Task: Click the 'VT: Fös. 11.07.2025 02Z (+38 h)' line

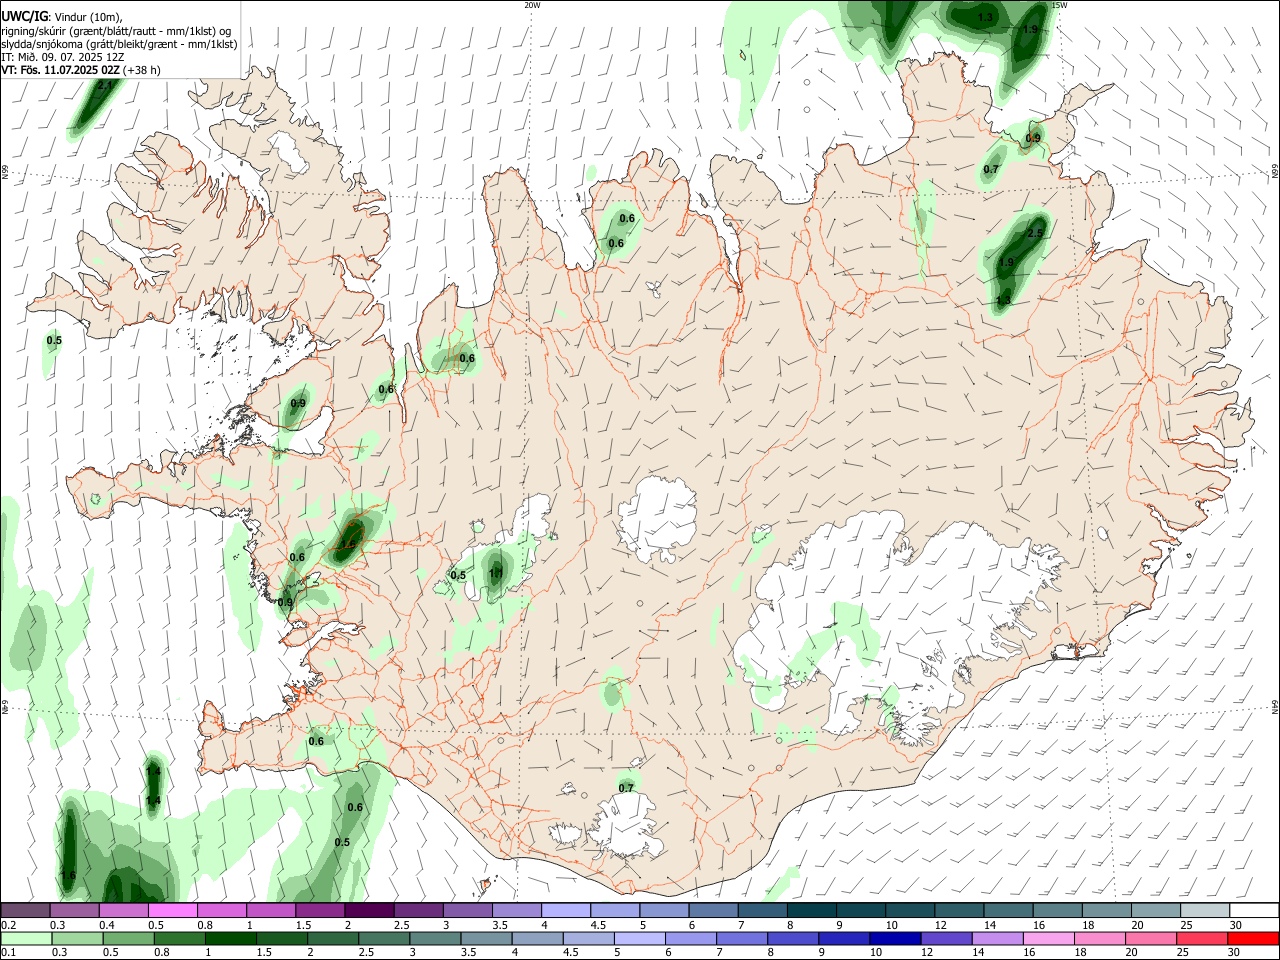Action: [81, 70]
